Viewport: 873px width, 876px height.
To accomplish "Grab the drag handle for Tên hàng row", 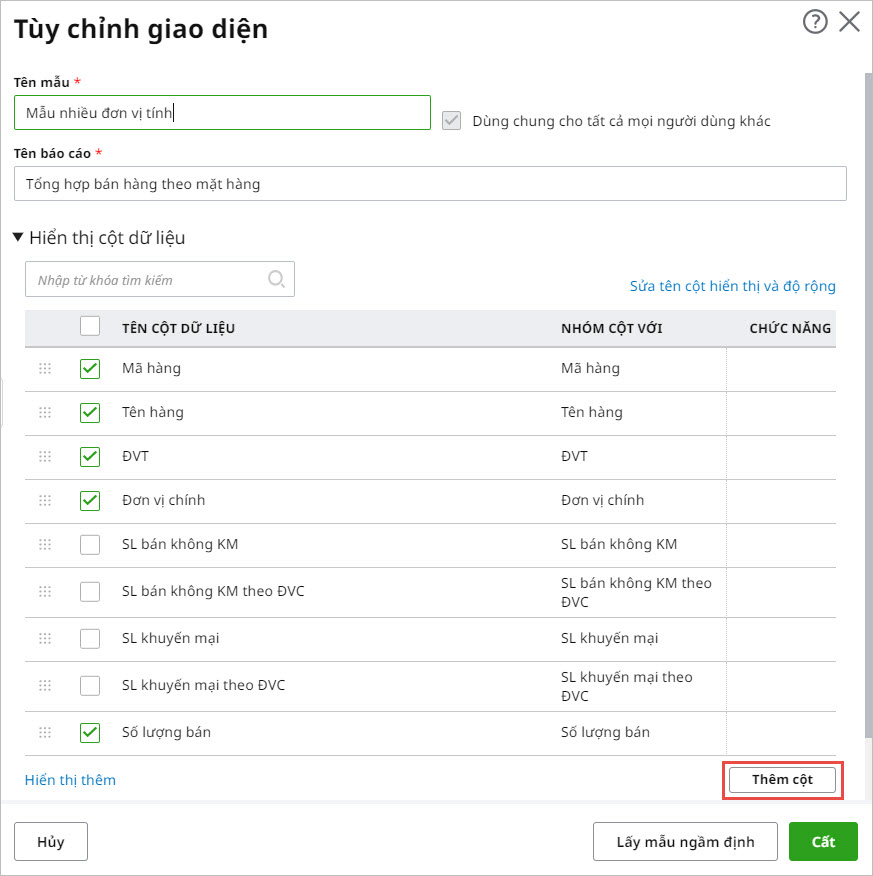I will 45,413.
